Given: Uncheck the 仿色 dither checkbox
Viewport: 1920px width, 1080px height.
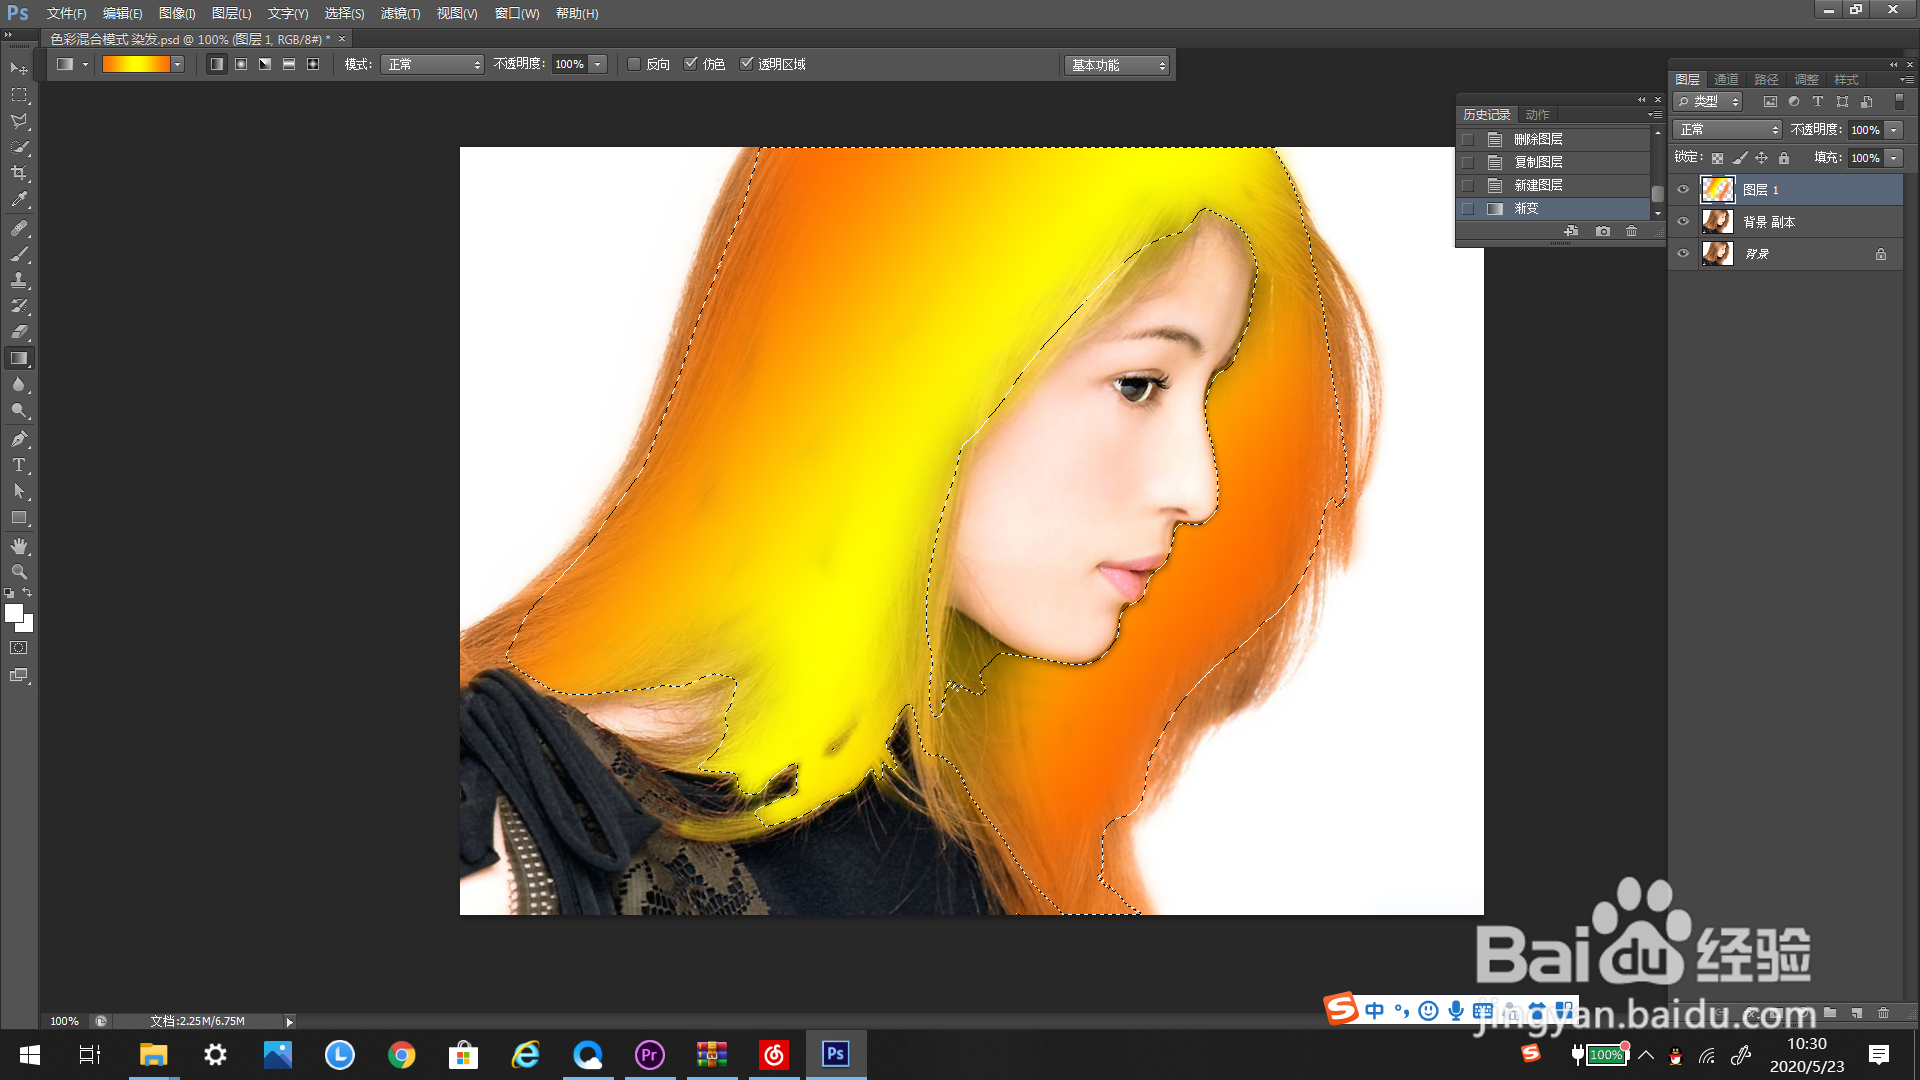Looking at the screenshot, I should click(691, 64).
